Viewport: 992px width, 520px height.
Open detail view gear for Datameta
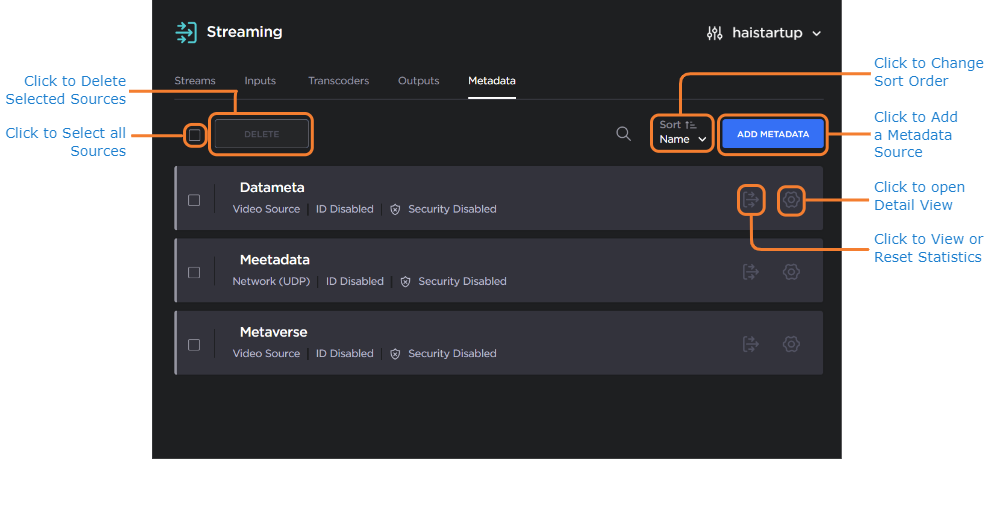(x=791, y=200)
